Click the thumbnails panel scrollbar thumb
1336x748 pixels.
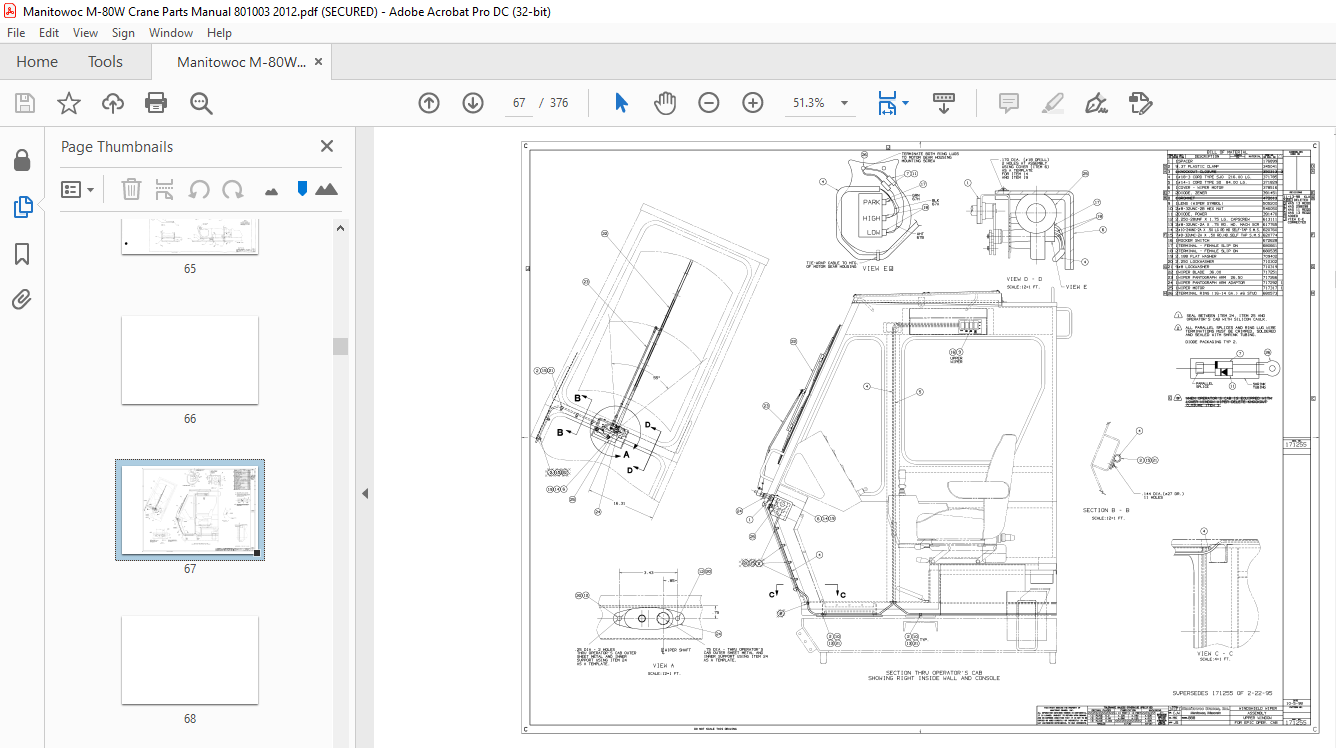[341, 346]
